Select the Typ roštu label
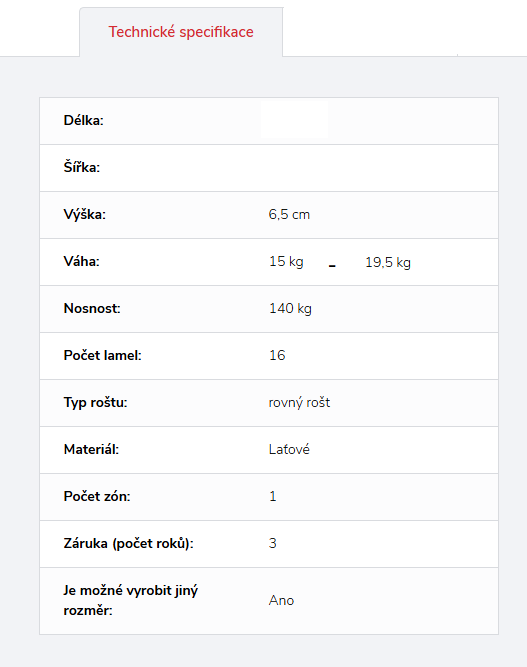 tap(95, 402)
